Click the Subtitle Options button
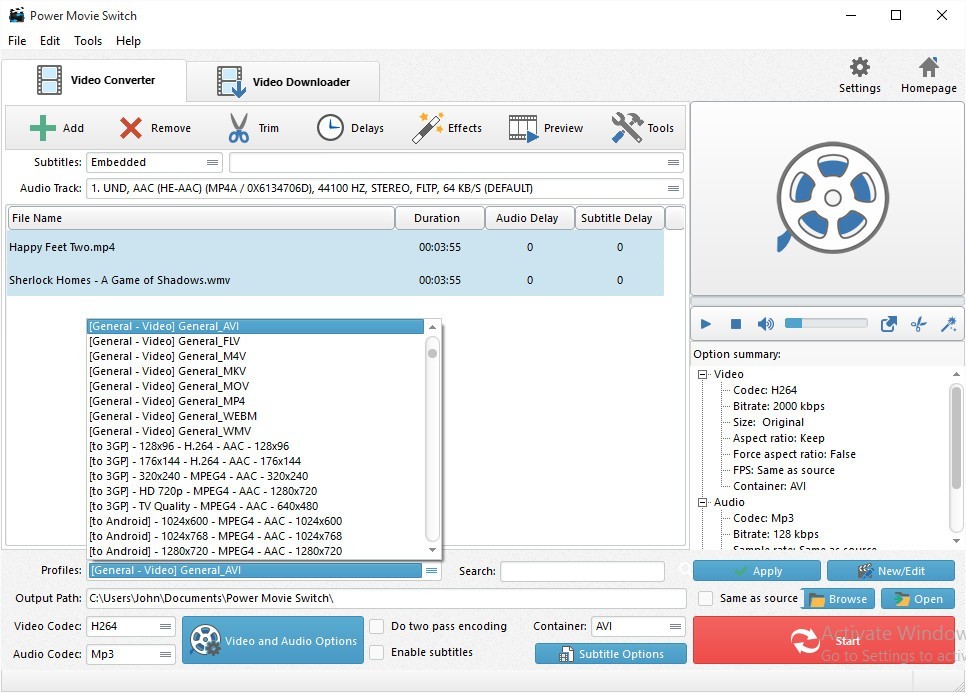Screen dimensions: 966x693 pos(610,654)
